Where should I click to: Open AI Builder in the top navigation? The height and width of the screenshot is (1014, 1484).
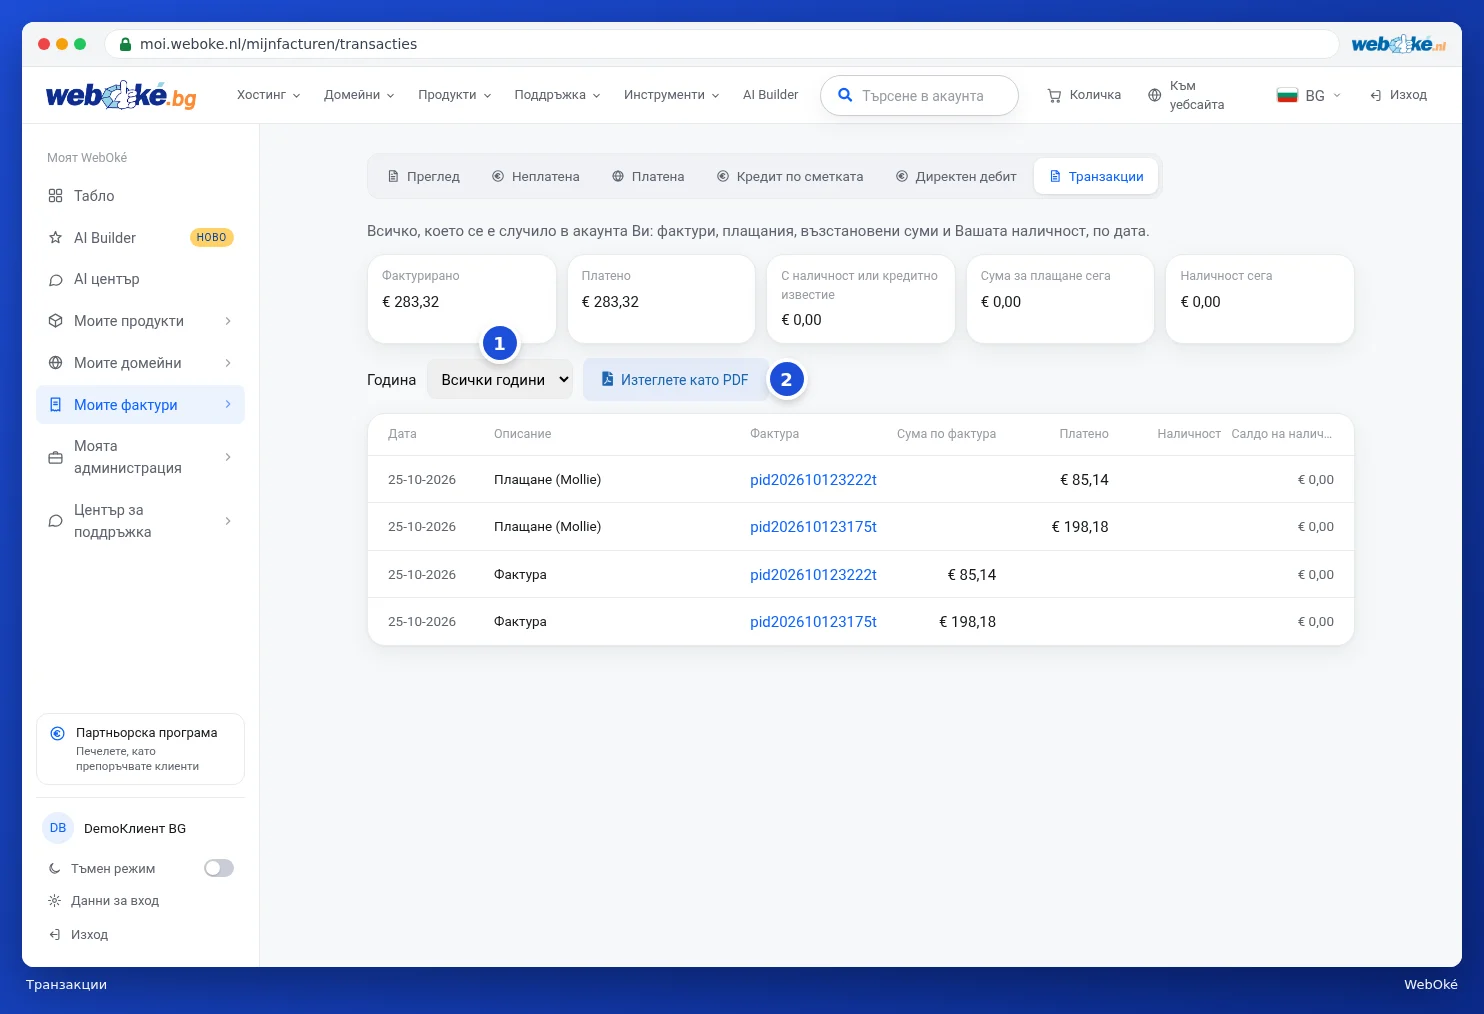tap(770, 95)
